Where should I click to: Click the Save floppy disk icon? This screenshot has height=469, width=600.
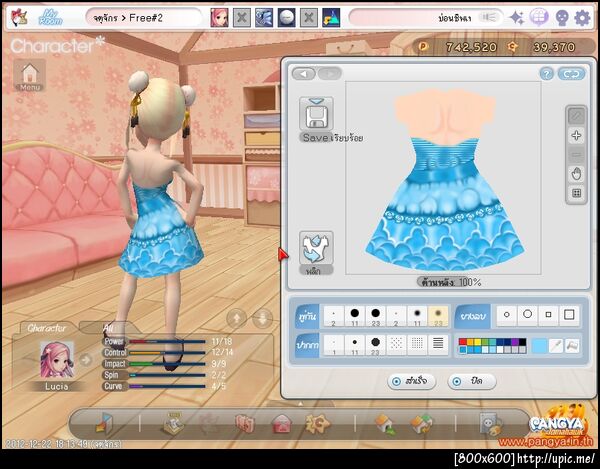tap(316, 114)
